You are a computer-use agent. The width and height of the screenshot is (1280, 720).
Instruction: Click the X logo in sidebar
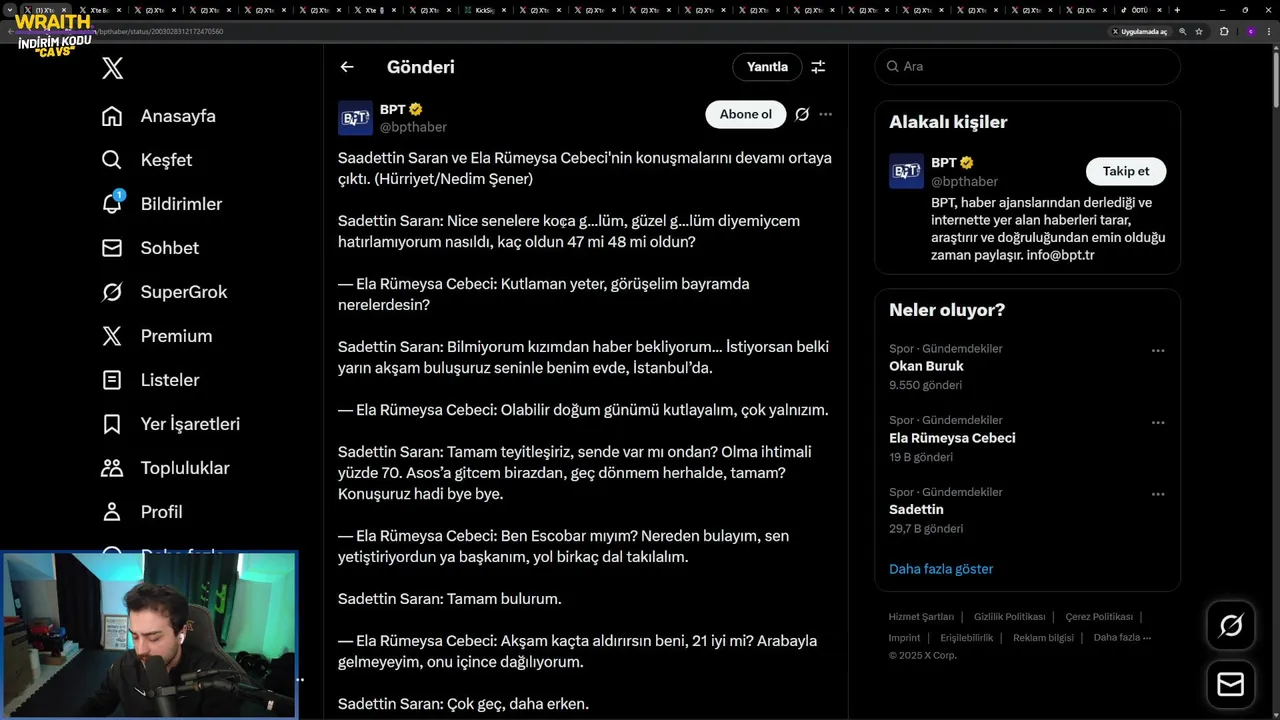tap(112, 68)
